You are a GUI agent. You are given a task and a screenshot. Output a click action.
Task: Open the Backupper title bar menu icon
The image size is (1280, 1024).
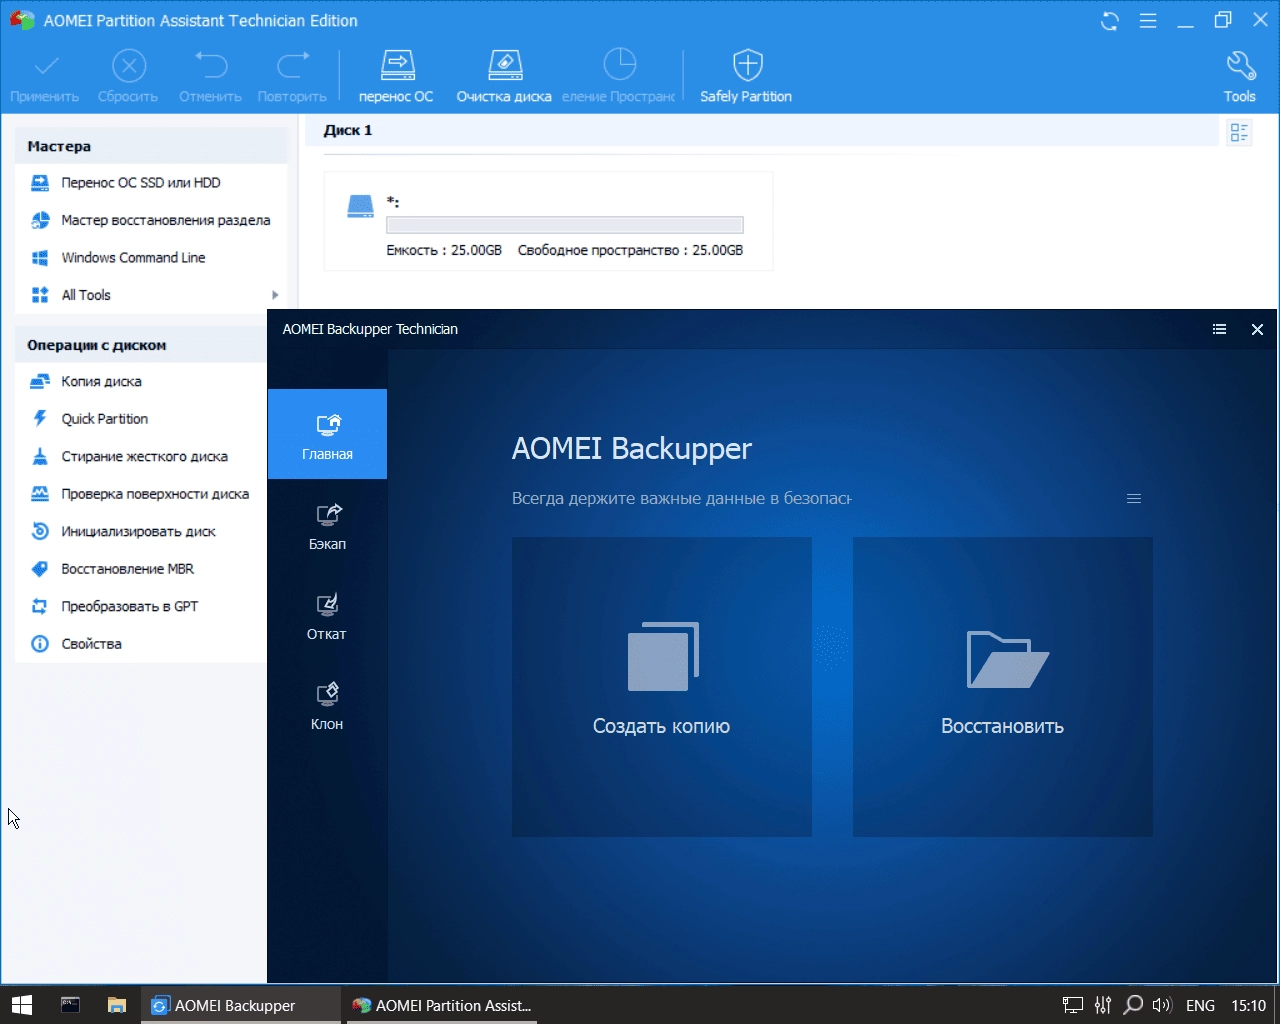point(1219,329)
